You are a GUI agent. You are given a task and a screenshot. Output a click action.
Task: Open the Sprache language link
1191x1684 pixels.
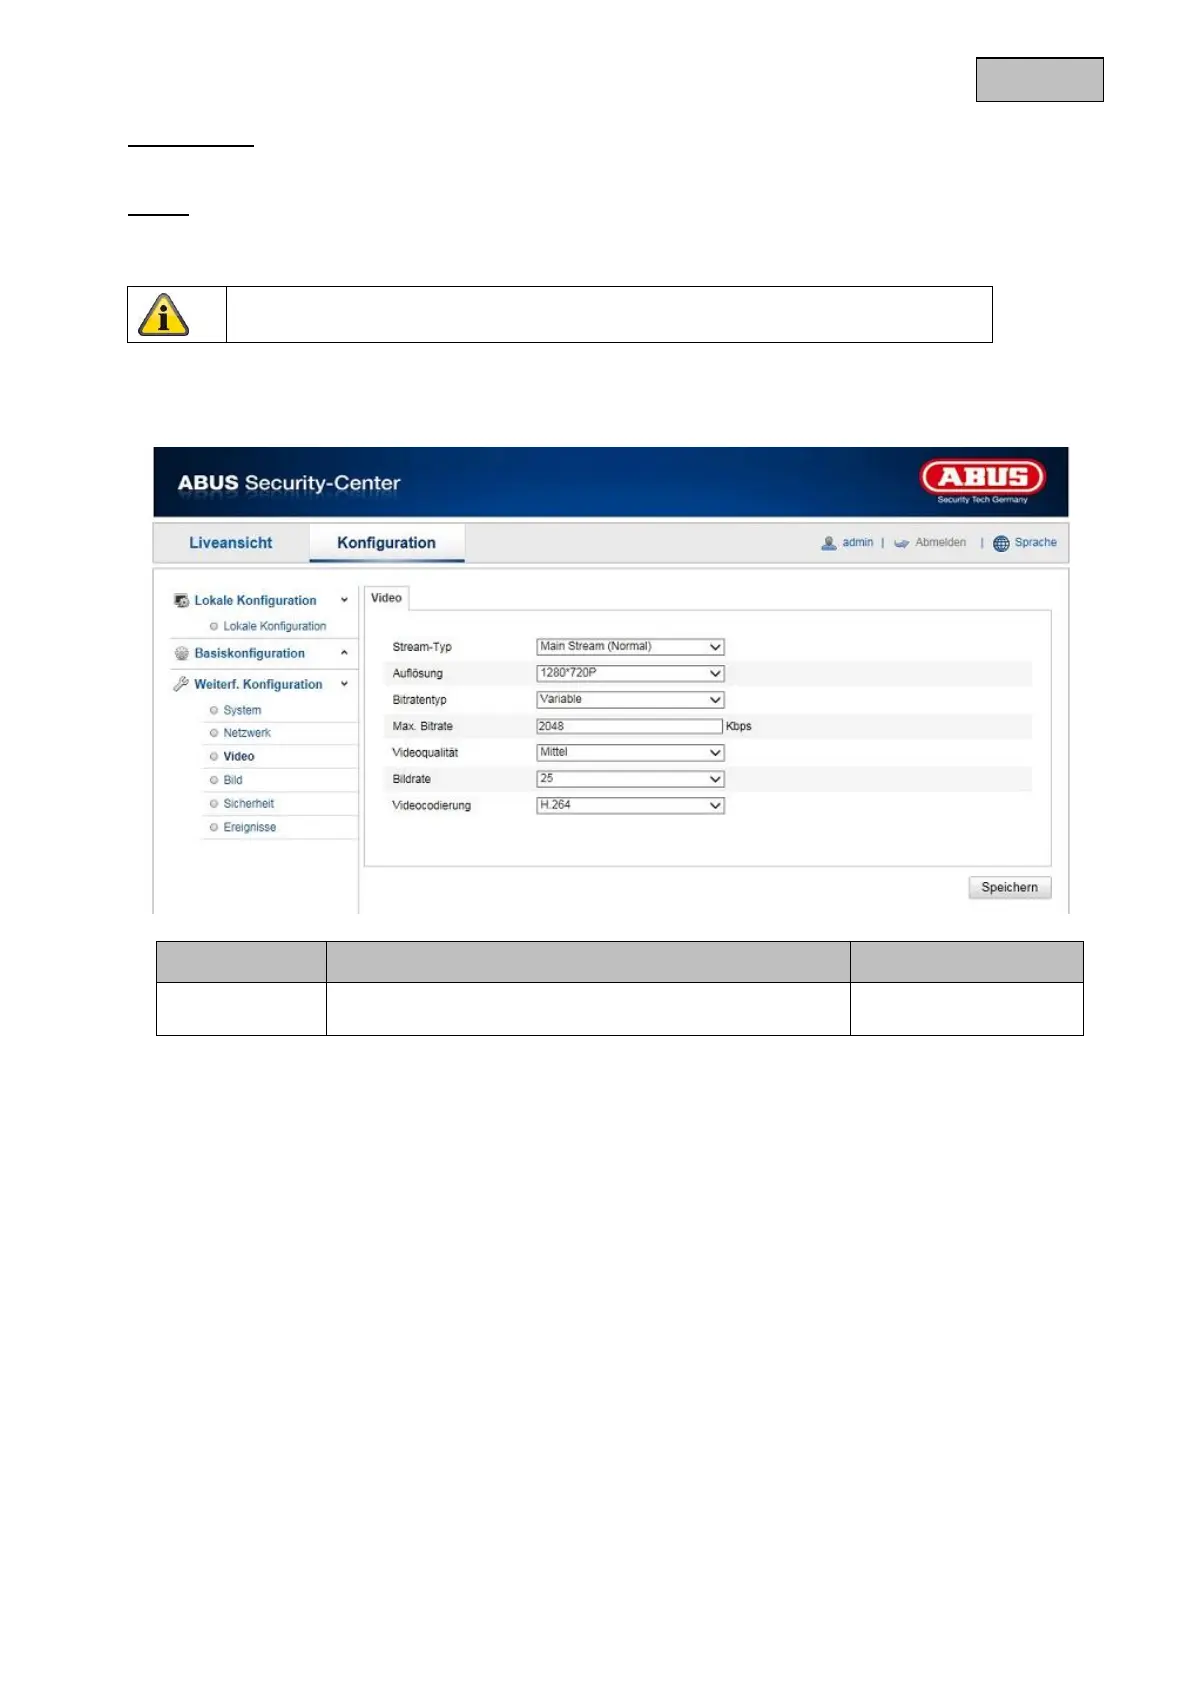pos(1036,542)
